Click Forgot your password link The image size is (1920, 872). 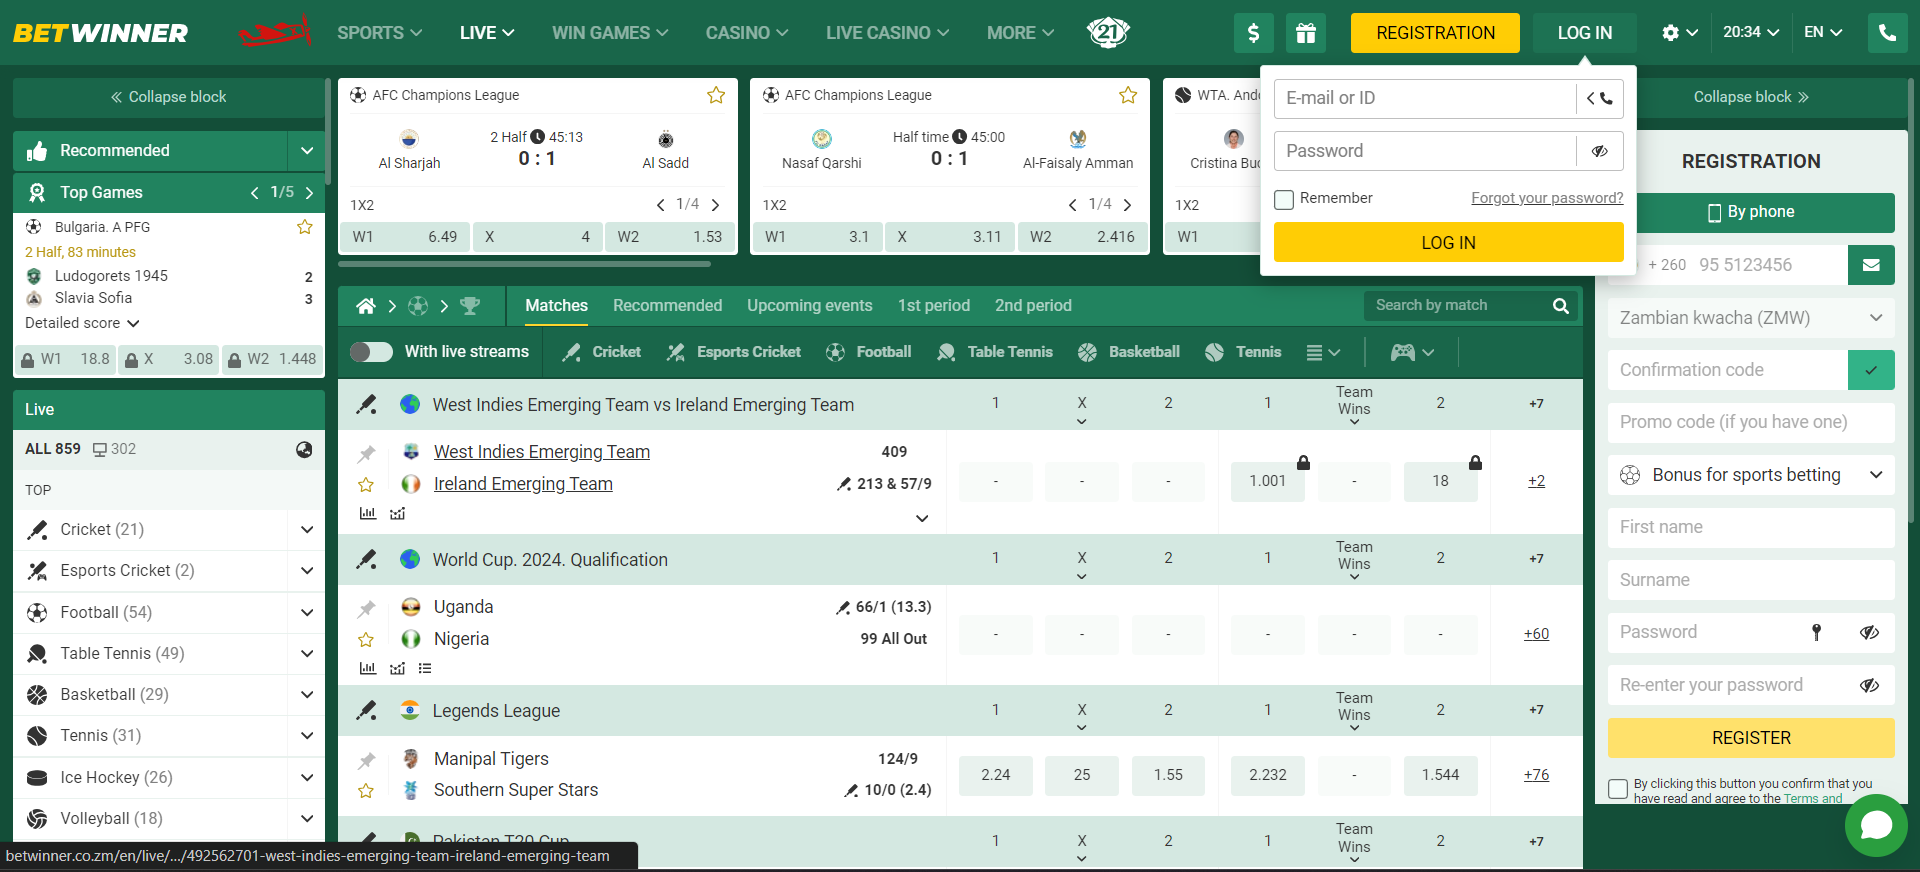(x=1547, y=198)
